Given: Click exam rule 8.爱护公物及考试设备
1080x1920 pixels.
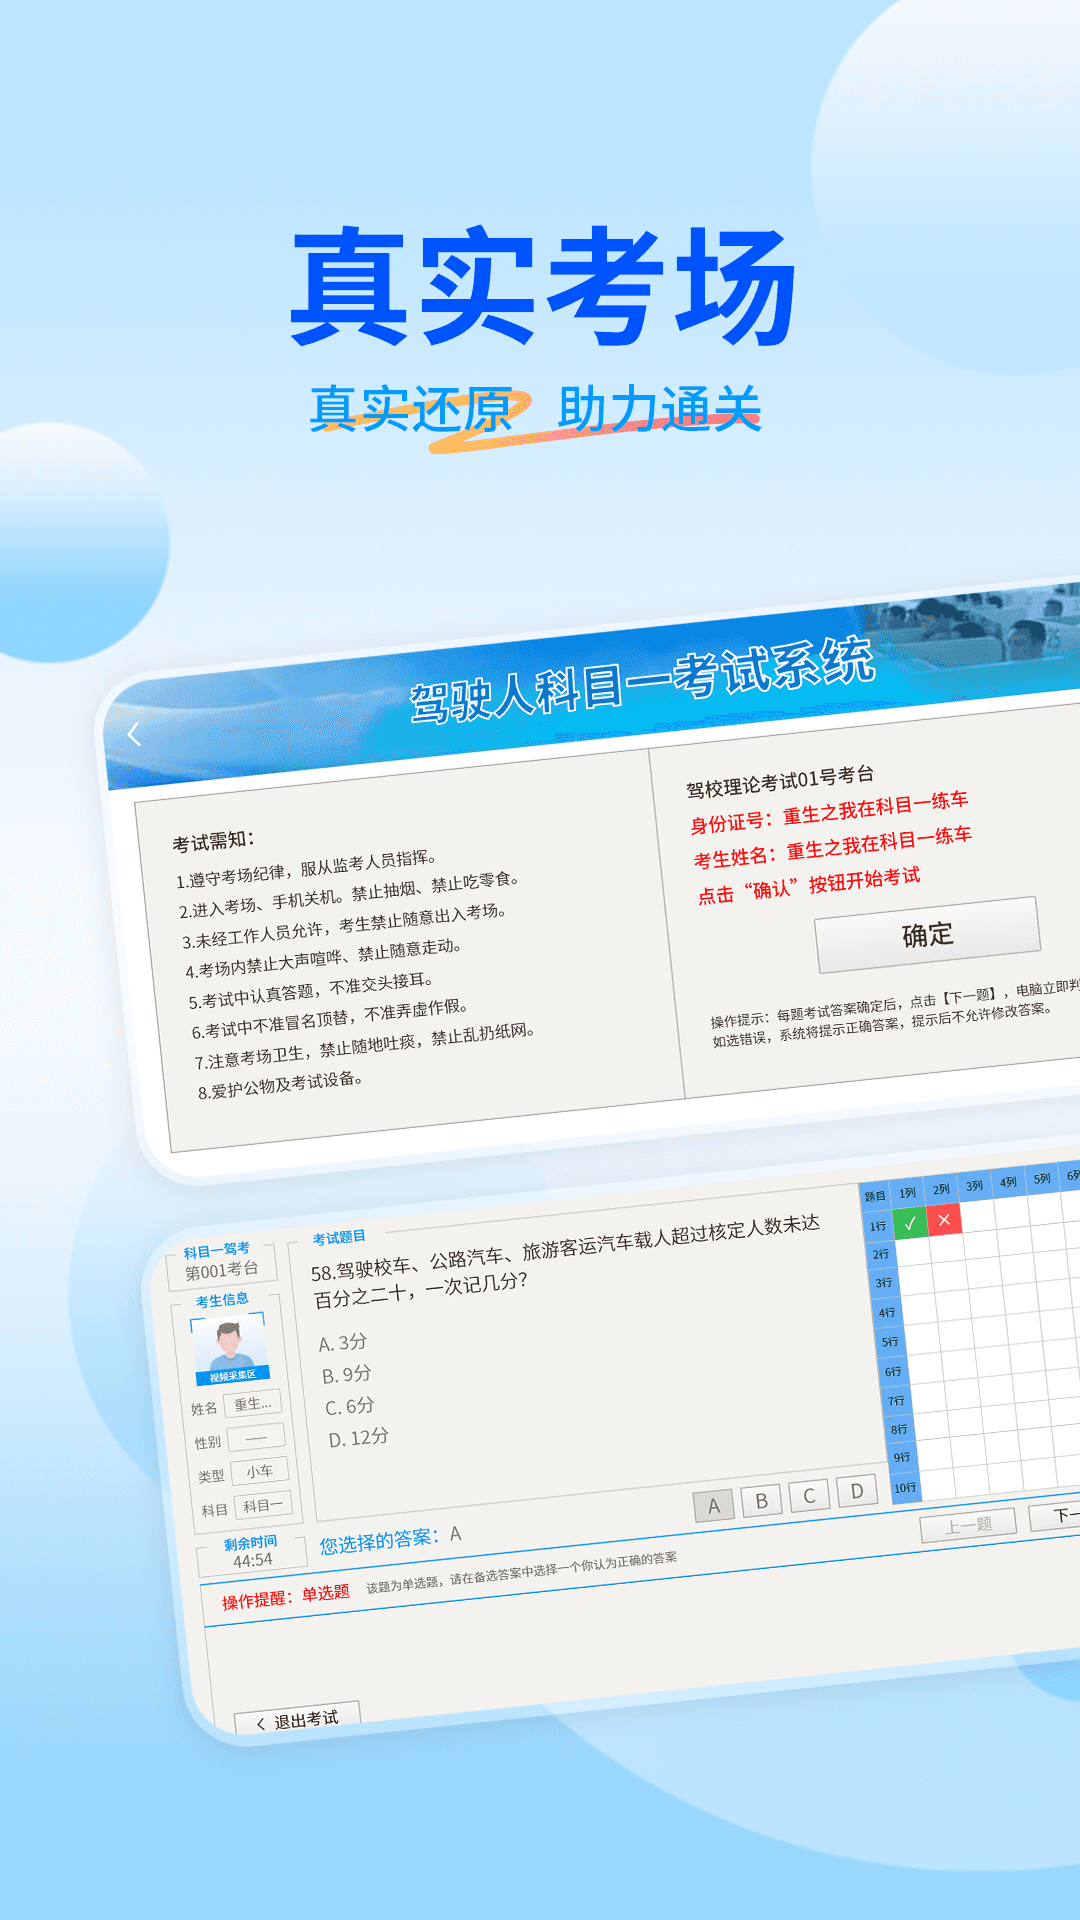Looking at the screenshot, I should (x=280, y=1085).
